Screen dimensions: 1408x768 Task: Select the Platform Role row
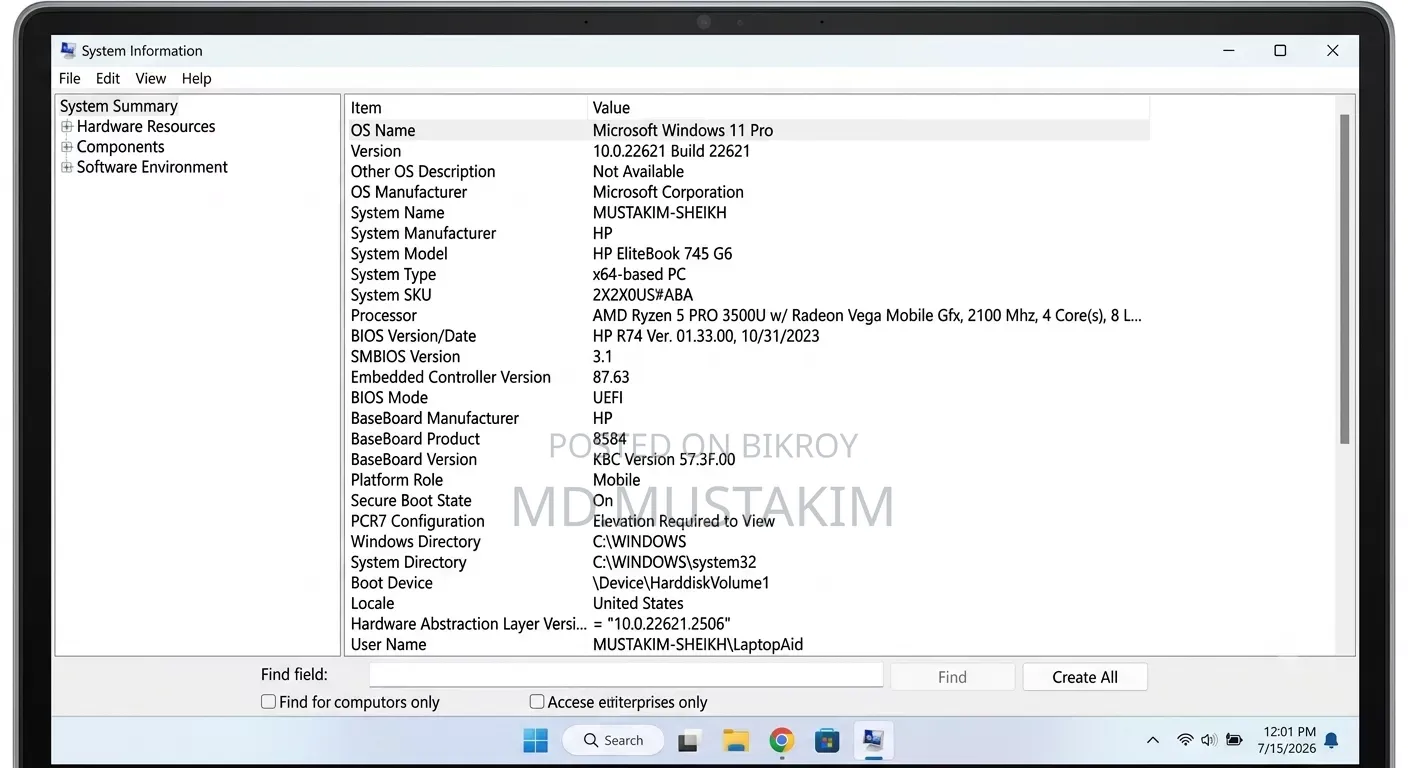click(747, 480)
